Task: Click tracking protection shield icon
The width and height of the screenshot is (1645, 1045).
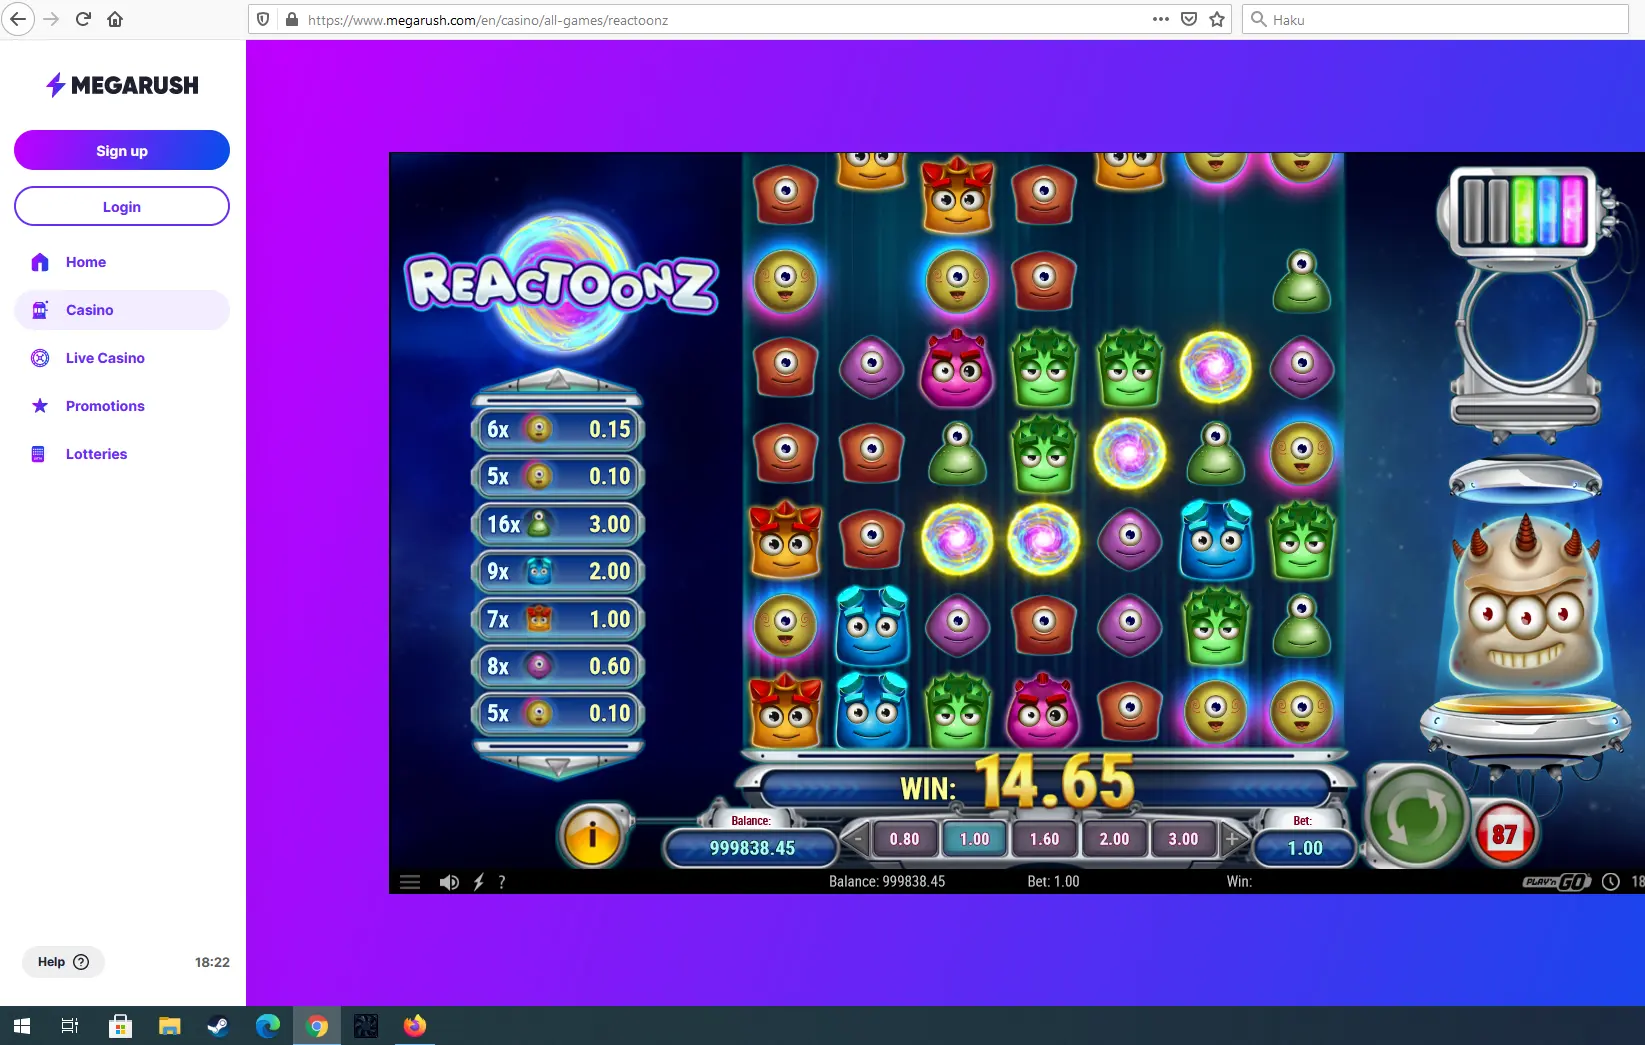Action: [263, 19]
